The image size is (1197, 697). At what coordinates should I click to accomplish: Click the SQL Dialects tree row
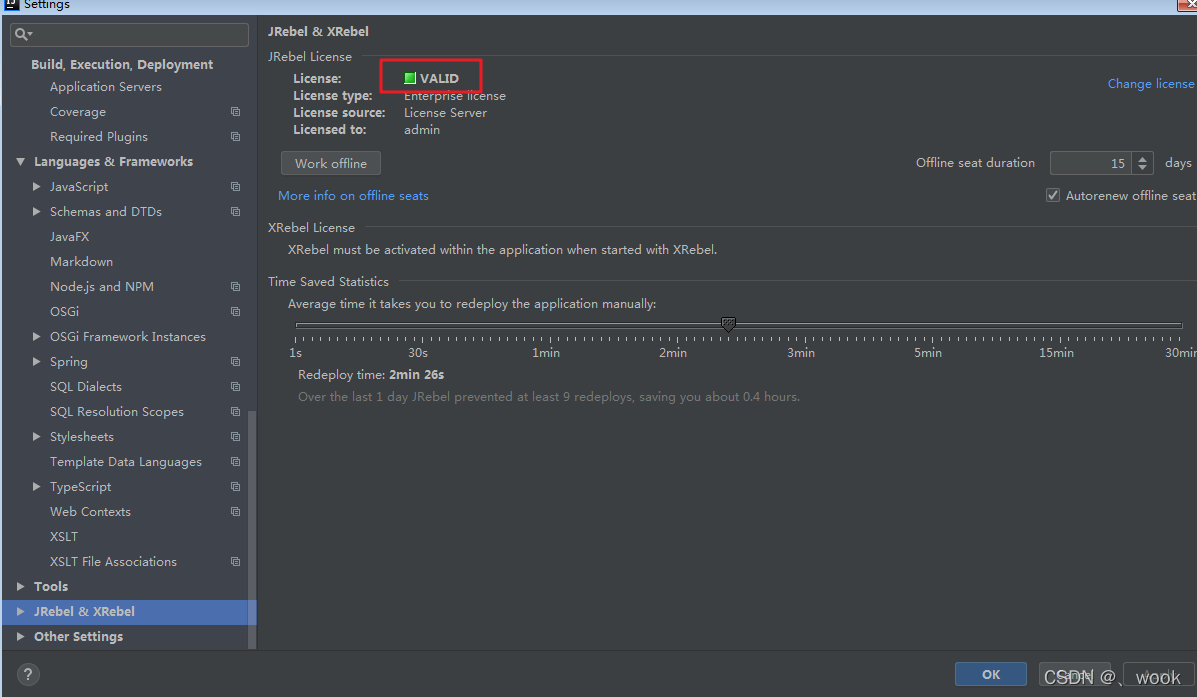pyautogui.click(x=129, y=386)
